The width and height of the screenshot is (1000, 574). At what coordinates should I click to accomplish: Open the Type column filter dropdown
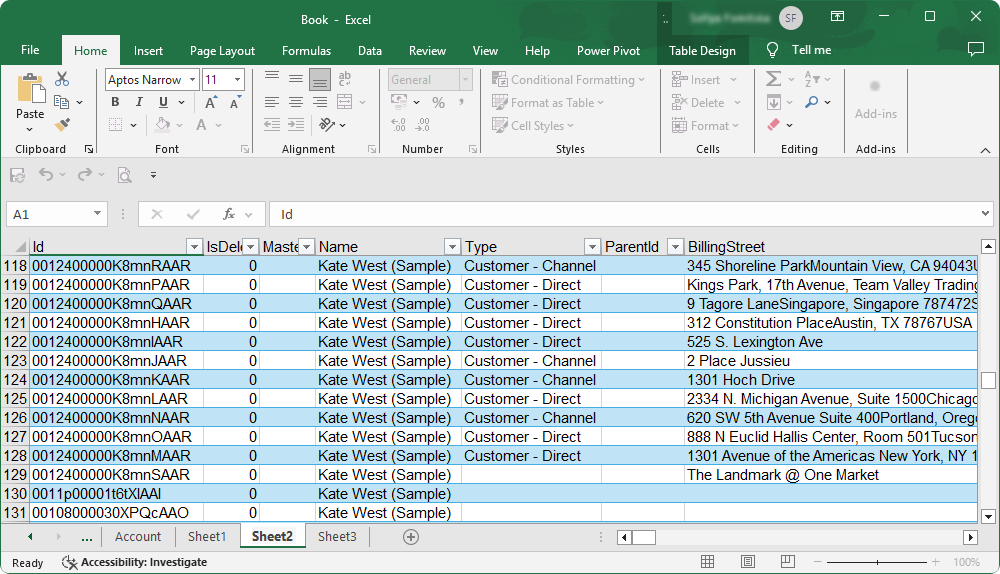tap(592, 247)
